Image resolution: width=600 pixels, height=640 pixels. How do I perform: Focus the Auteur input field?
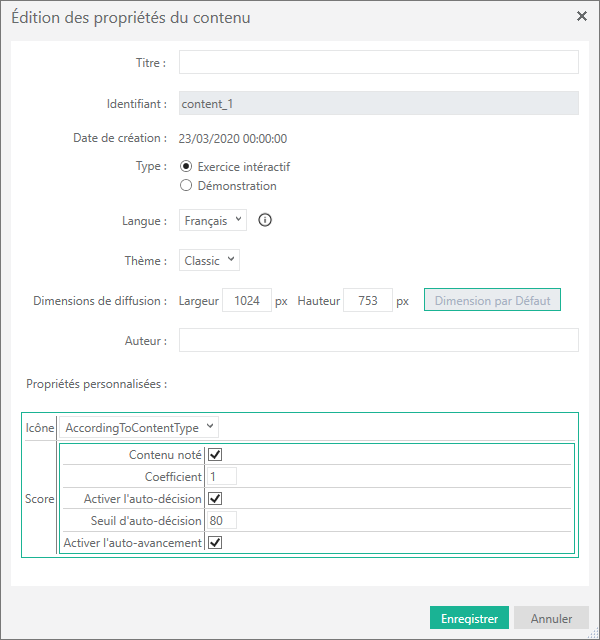click(x=378, y=341)
